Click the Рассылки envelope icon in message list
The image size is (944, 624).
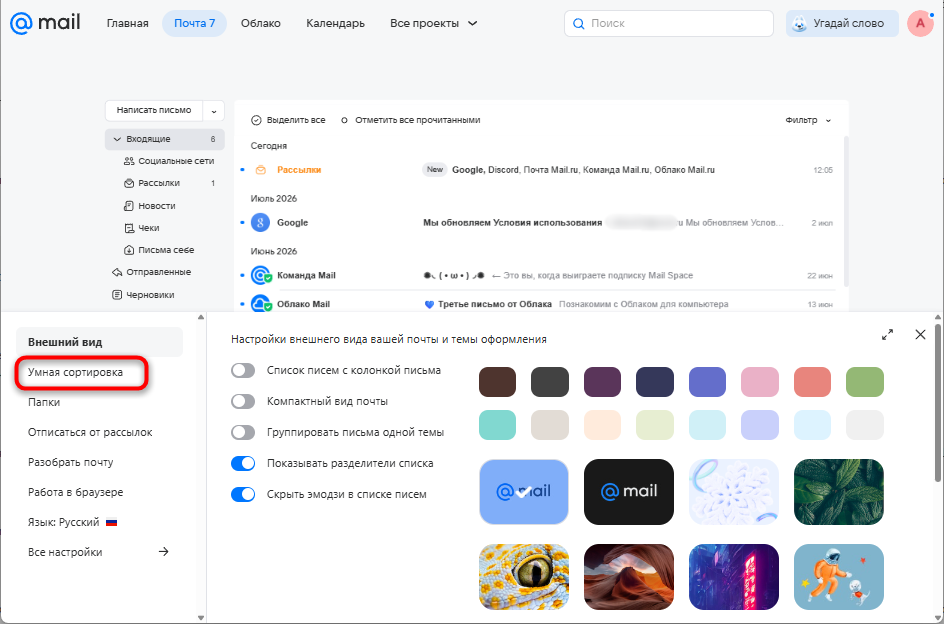(261, 170)
